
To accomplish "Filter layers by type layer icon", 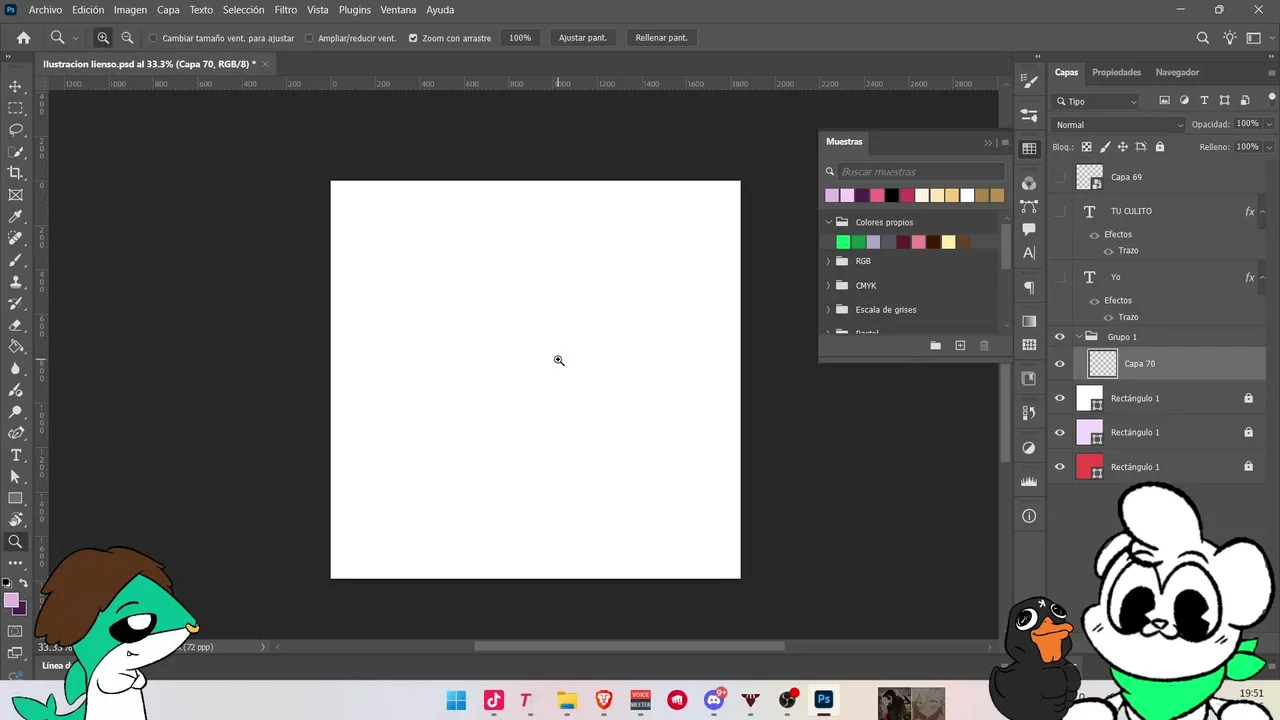I will pyautogui.click(x=1204, y=101).
